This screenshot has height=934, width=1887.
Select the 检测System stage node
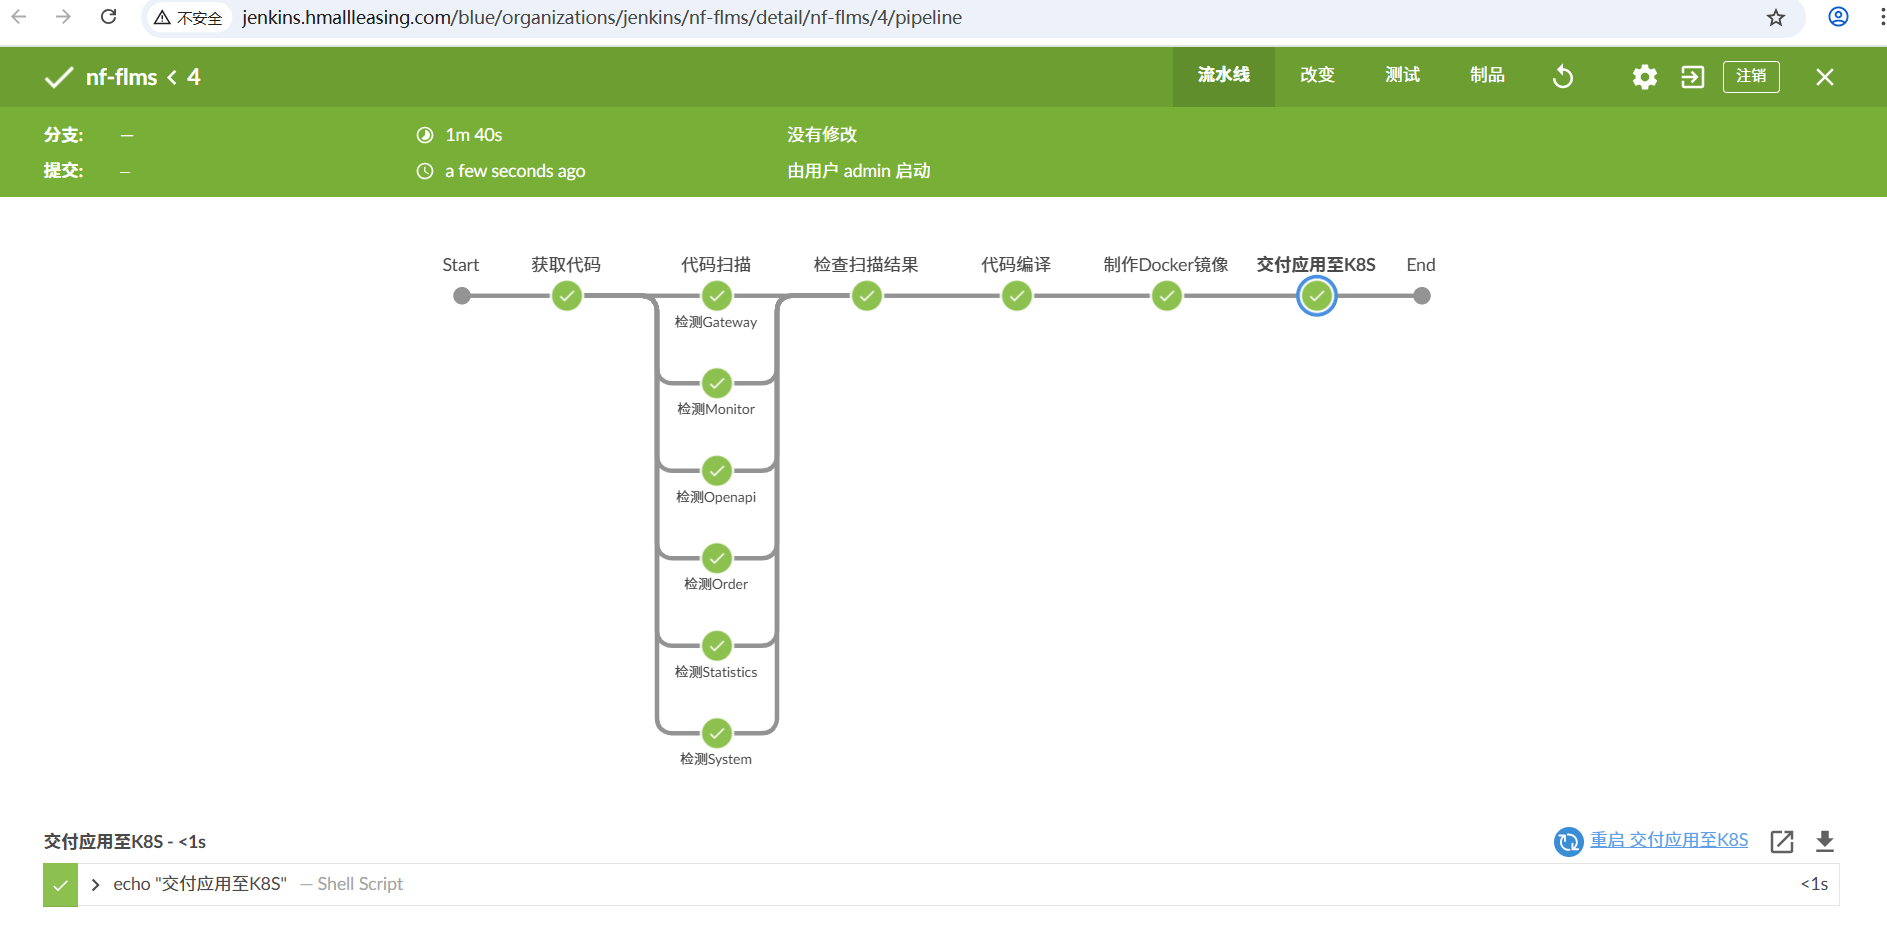point(717,733)
